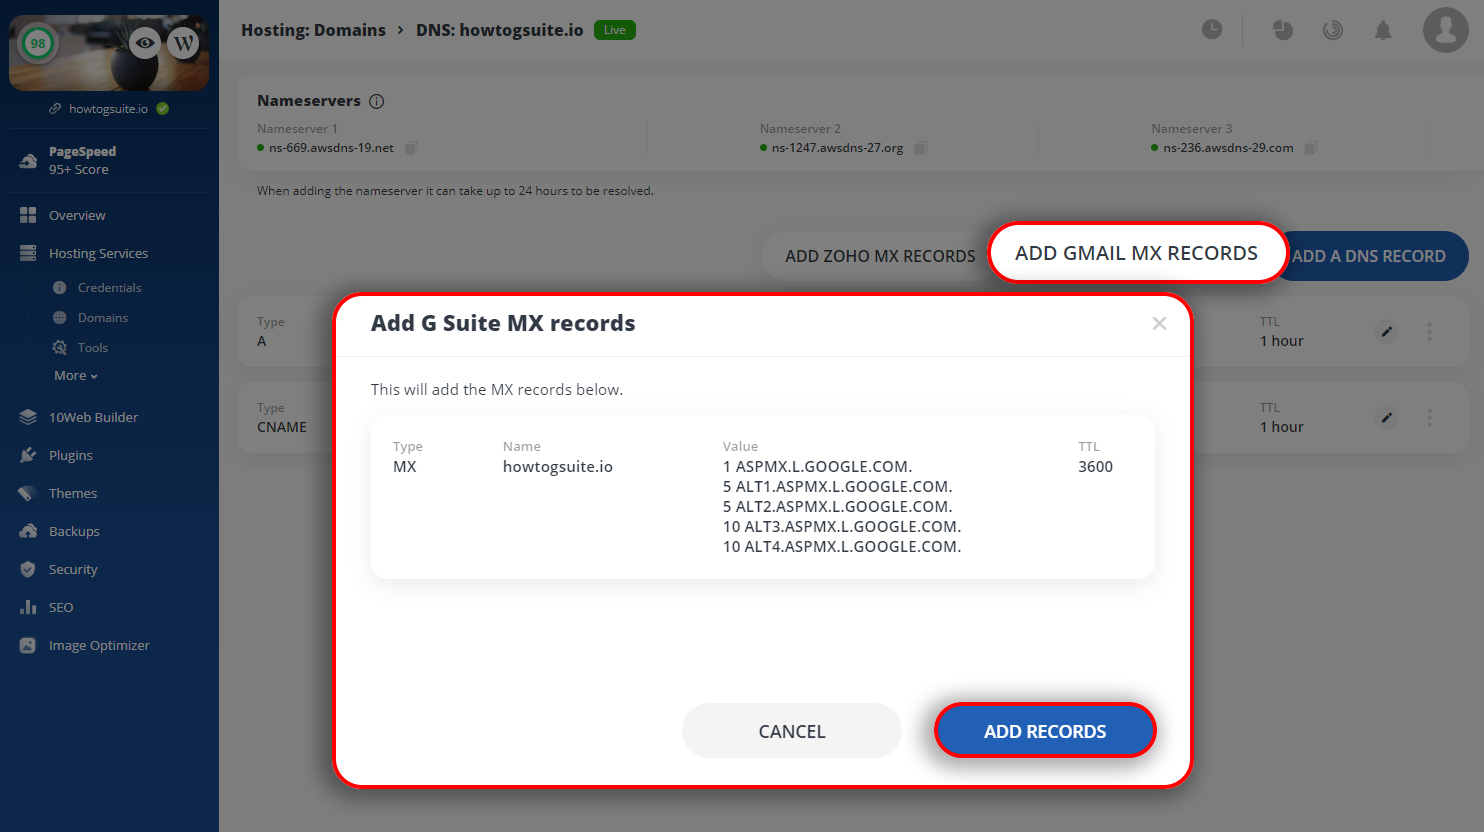Open user account avatar menu
Image resolution: width=1484 pixels, height=832 pixels.
pyautogui.click(x=1446, y=30)
